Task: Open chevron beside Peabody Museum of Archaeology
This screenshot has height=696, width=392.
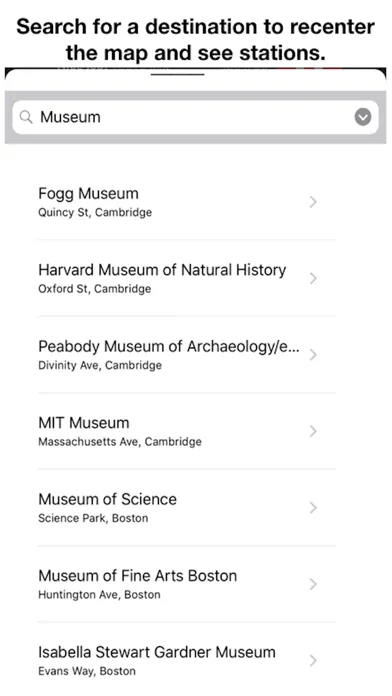Action: pos(313,355)
